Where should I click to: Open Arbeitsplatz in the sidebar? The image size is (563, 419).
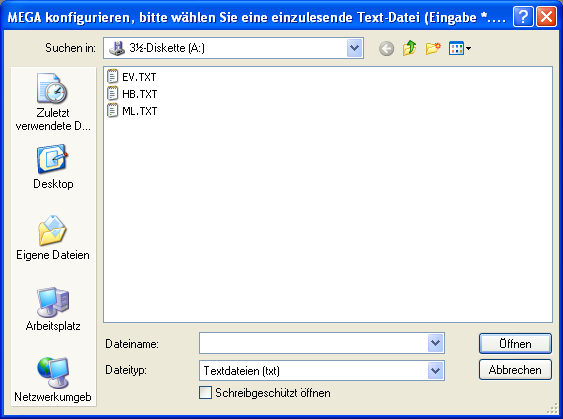pyautogui.click(x=53, y=309)
